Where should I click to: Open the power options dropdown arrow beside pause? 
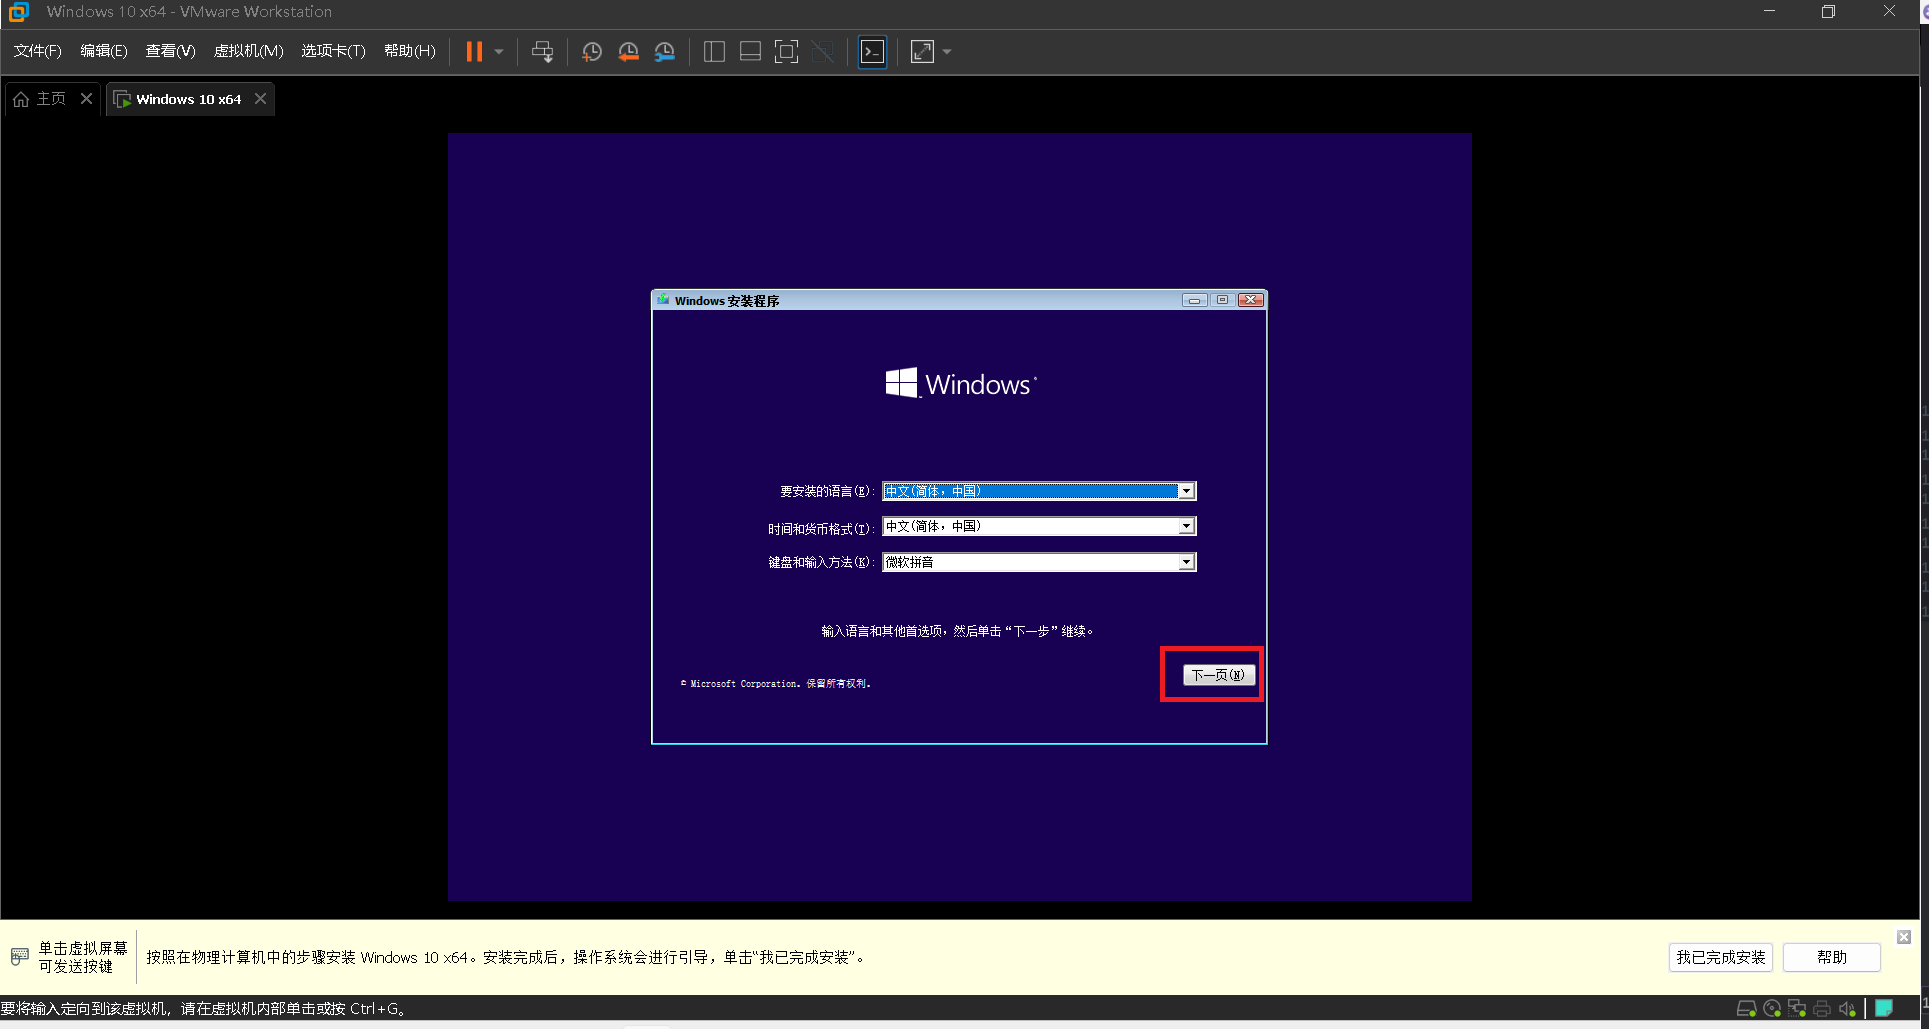click(499, 51)
